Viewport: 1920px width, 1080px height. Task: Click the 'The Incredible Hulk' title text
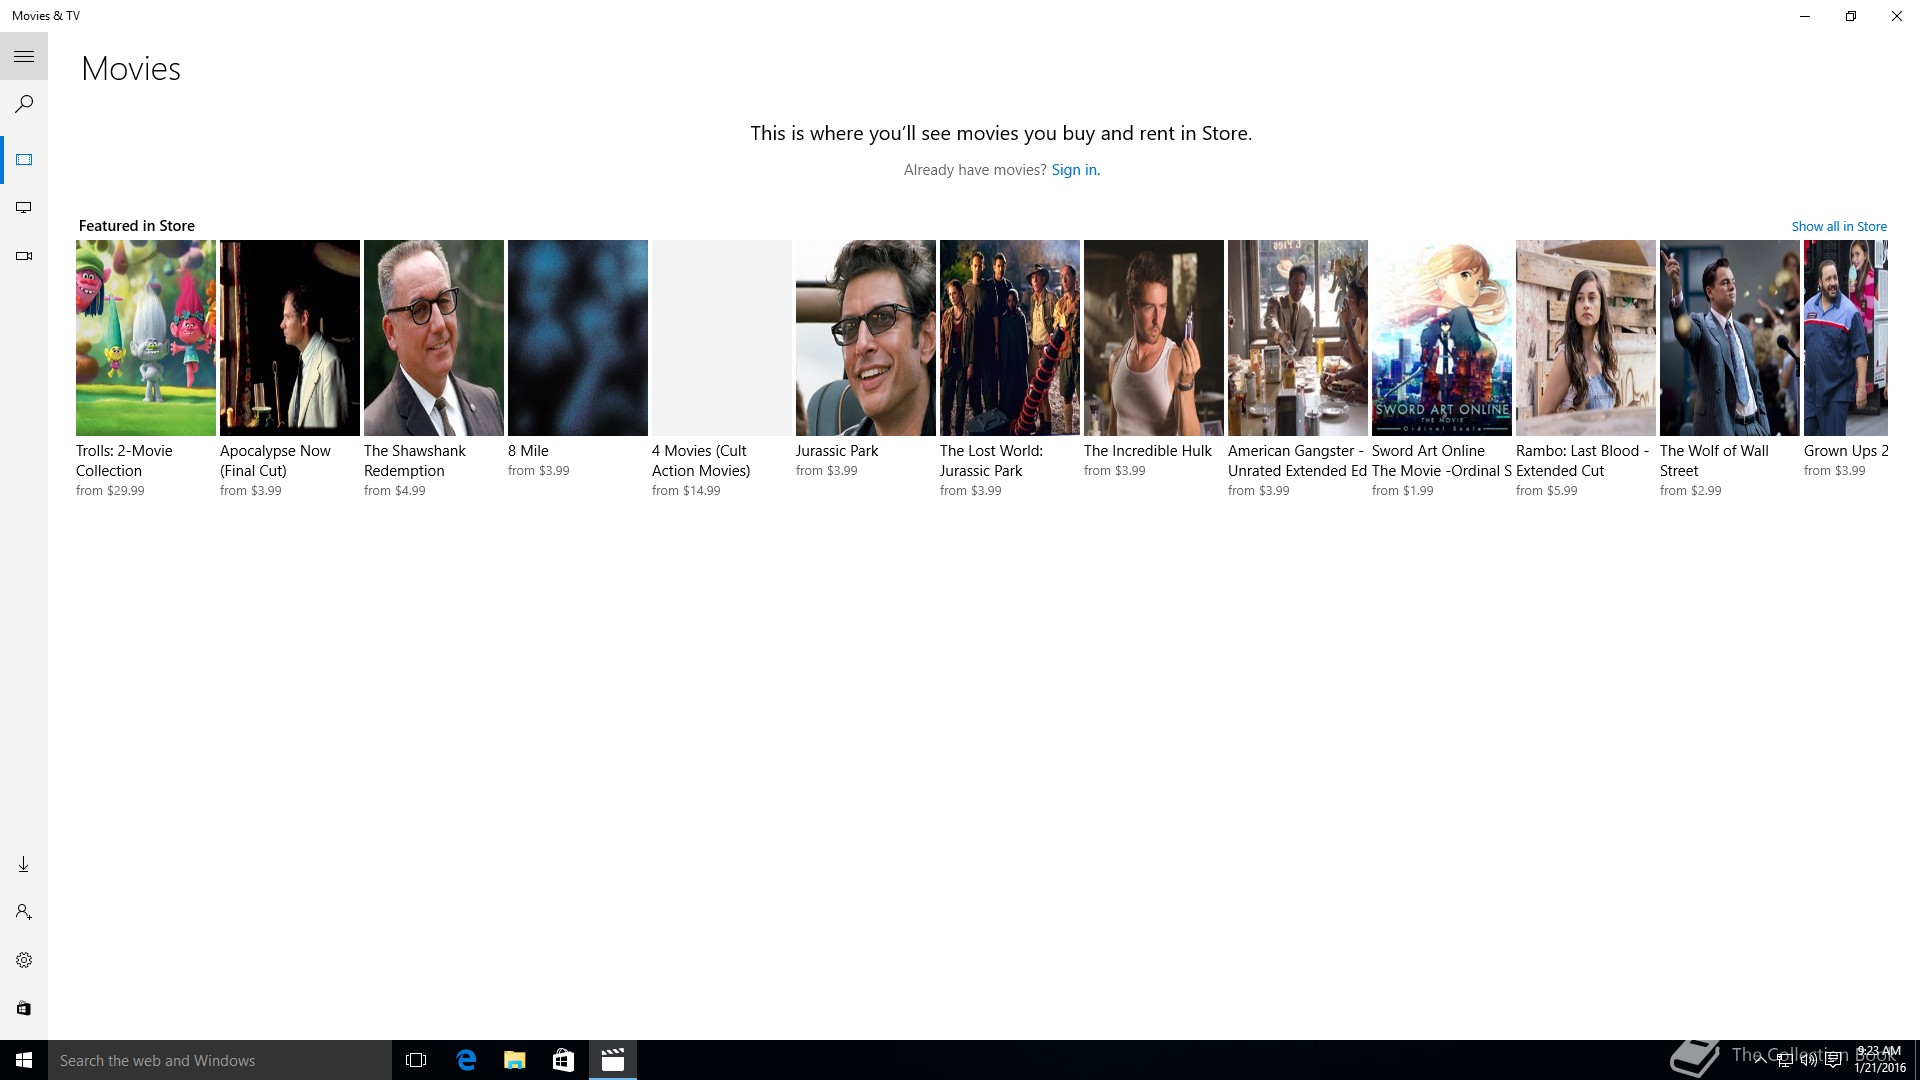coord(1148,451)
